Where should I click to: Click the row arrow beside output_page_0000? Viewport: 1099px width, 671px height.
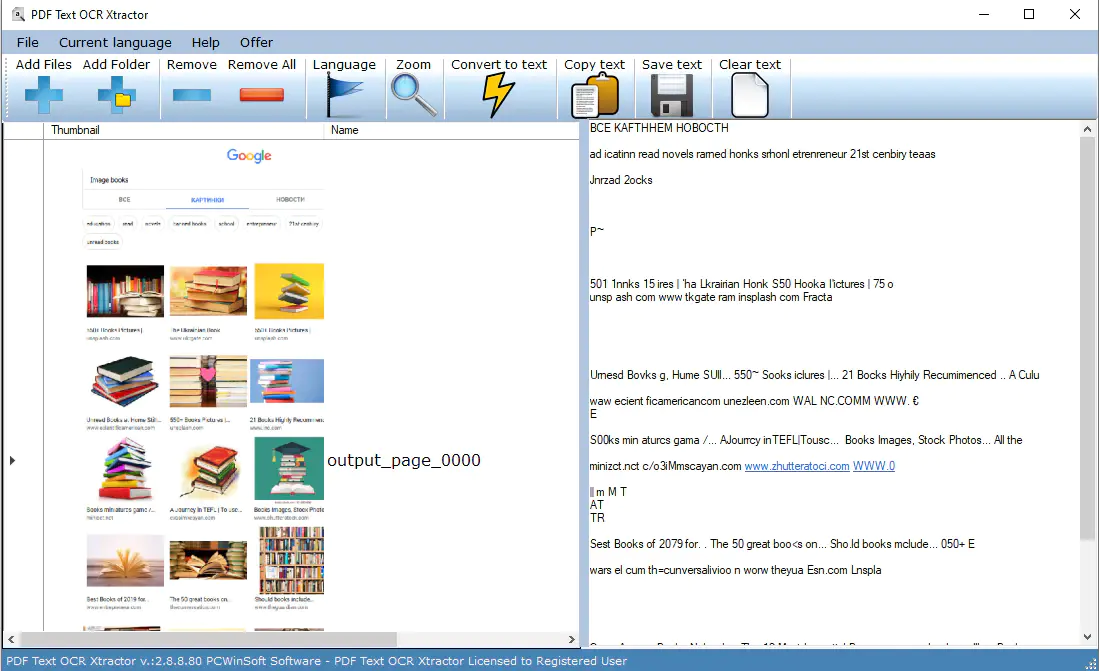click(x=12, y=460)
